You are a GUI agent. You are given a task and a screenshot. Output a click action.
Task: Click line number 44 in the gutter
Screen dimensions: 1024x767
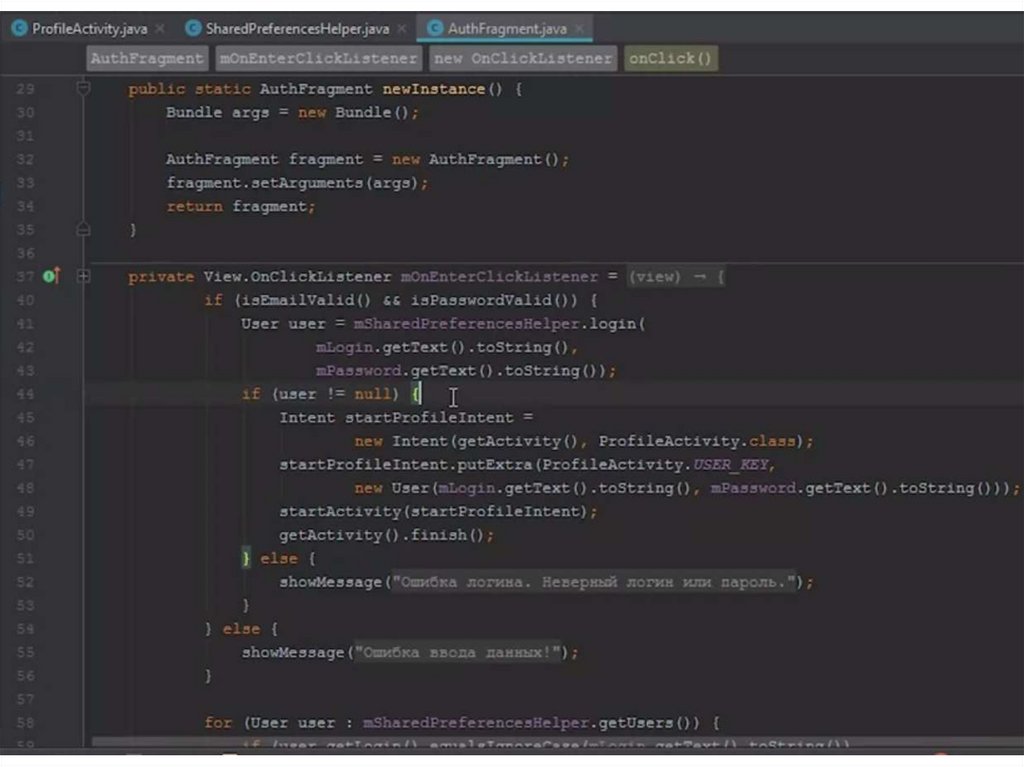pos(26,394)
